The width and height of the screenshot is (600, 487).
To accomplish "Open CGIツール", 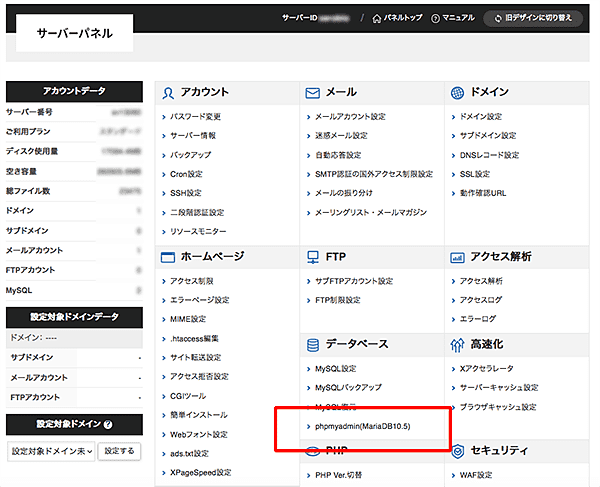I will (188, 396).
